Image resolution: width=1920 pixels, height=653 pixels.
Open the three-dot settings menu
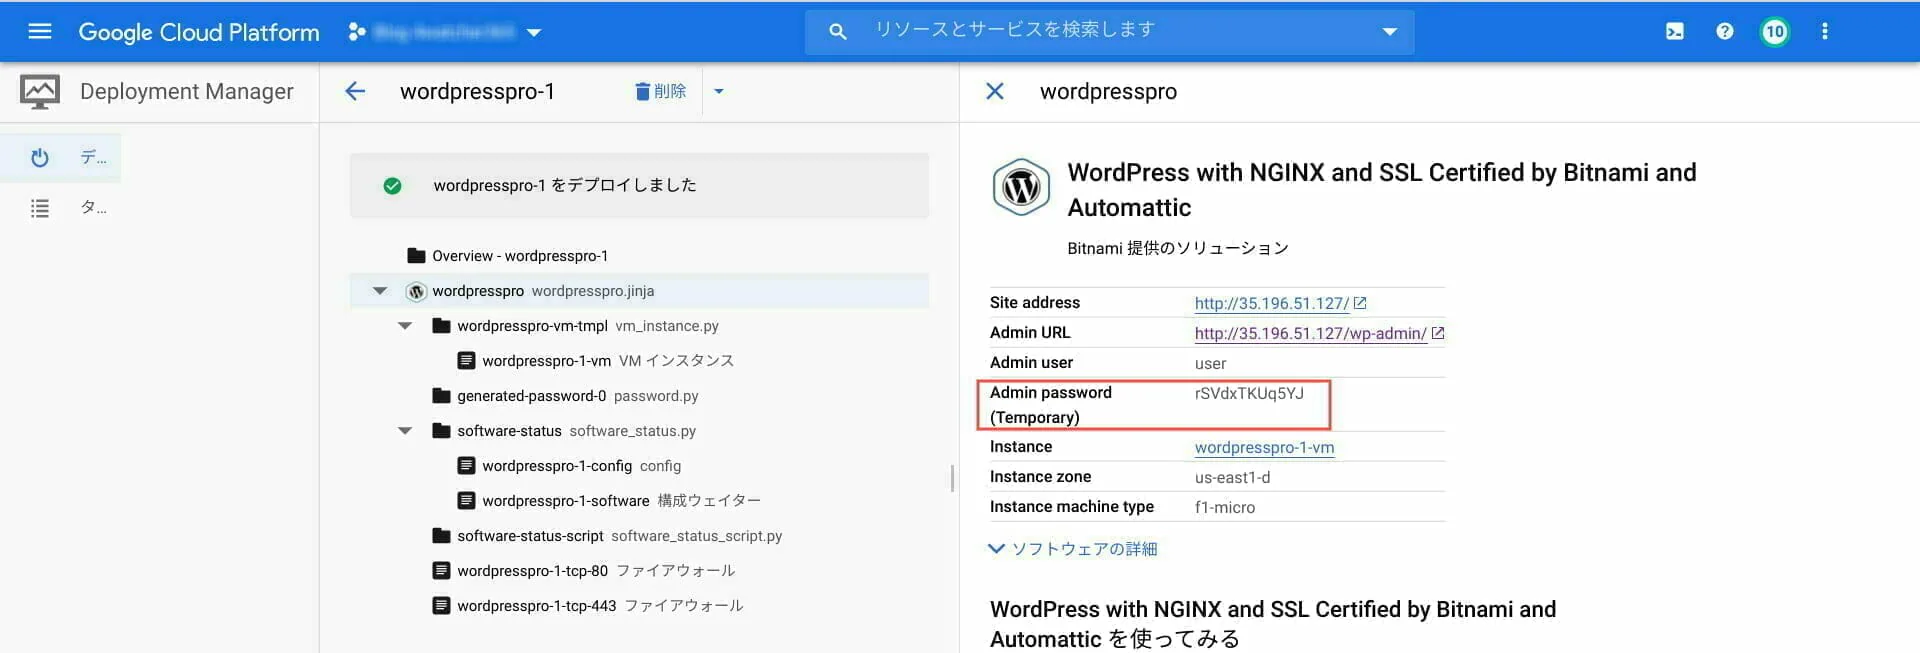[1825, 32]
